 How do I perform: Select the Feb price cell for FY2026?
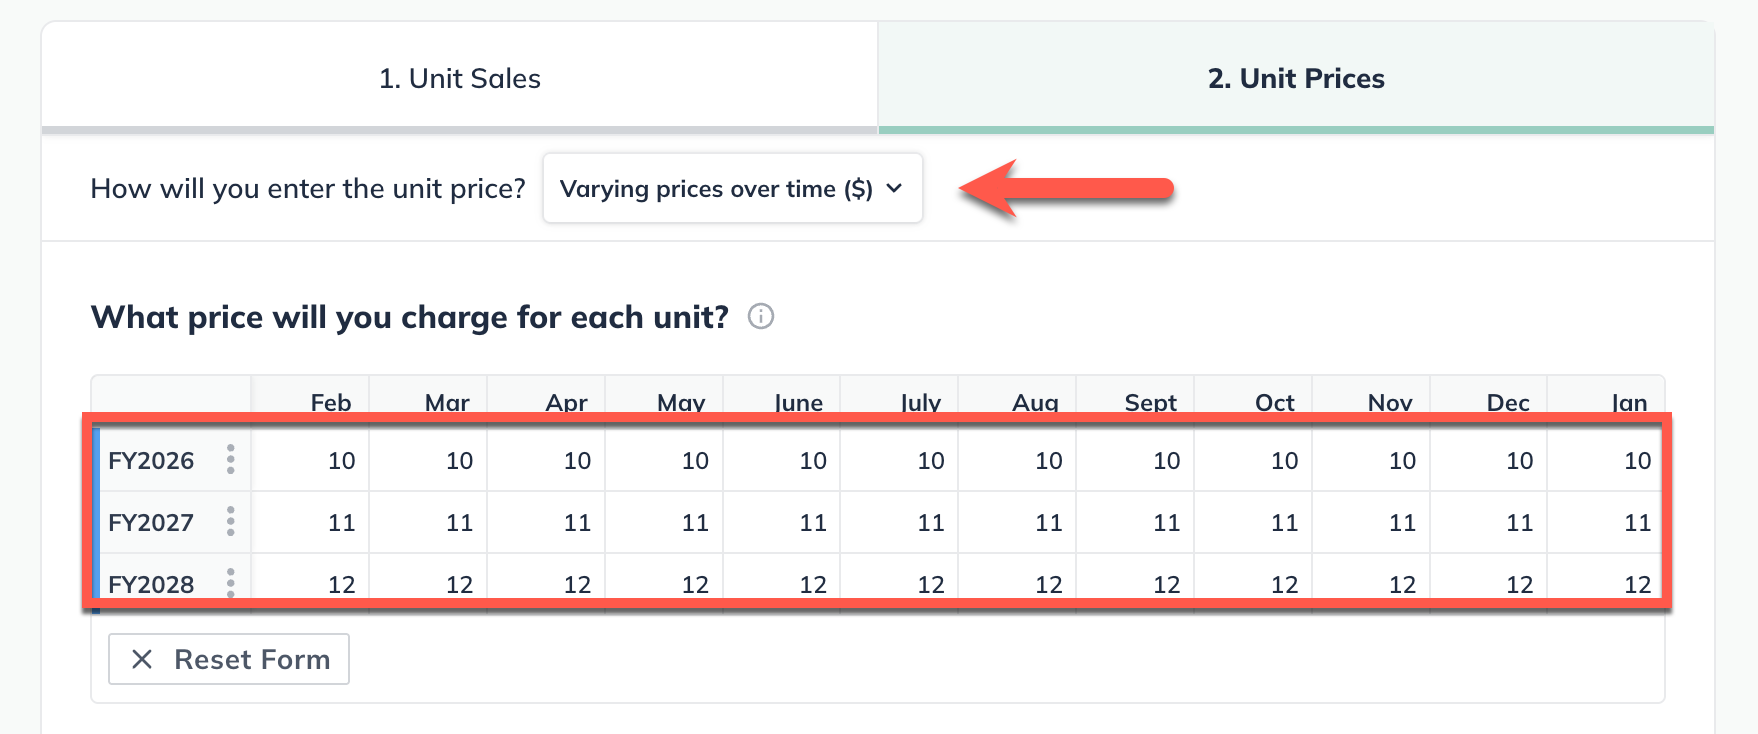(310, 460)
